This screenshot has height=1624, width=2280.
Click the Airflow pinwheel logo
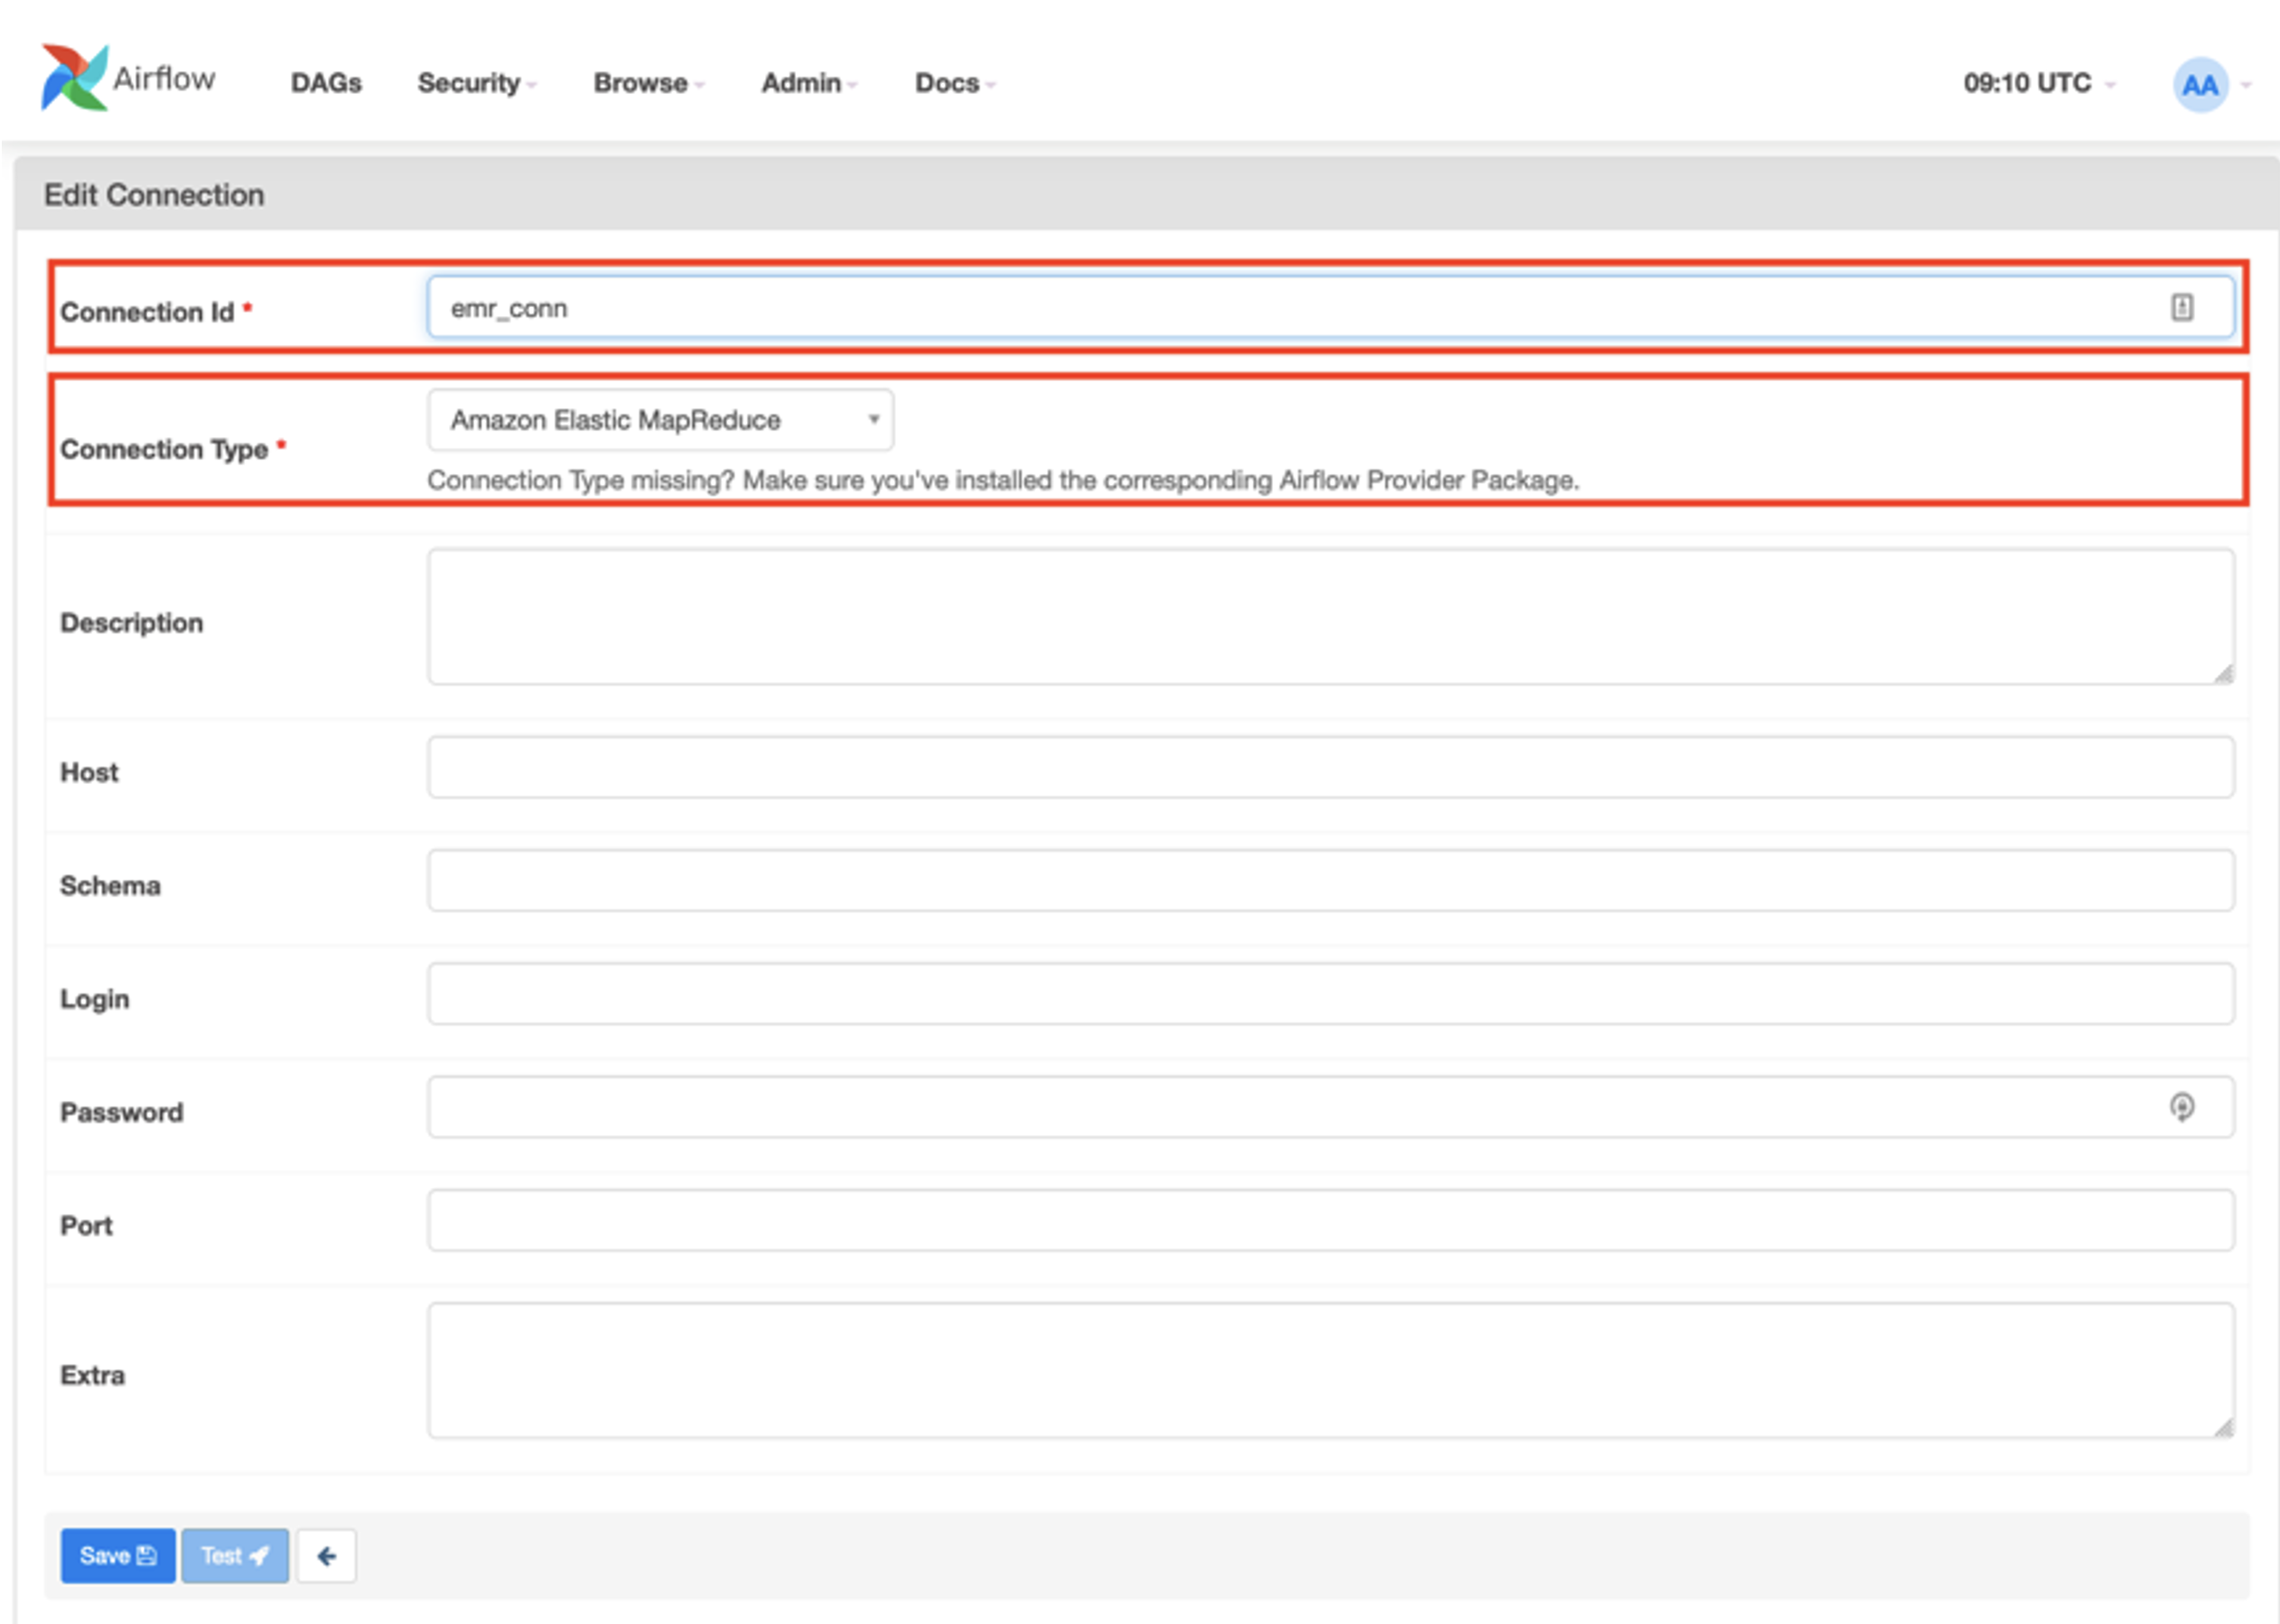(x=74, y=77)
